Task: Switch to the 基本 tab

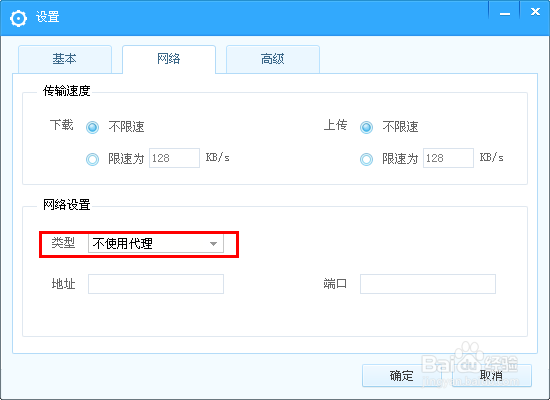Action: tap(65, 59)
